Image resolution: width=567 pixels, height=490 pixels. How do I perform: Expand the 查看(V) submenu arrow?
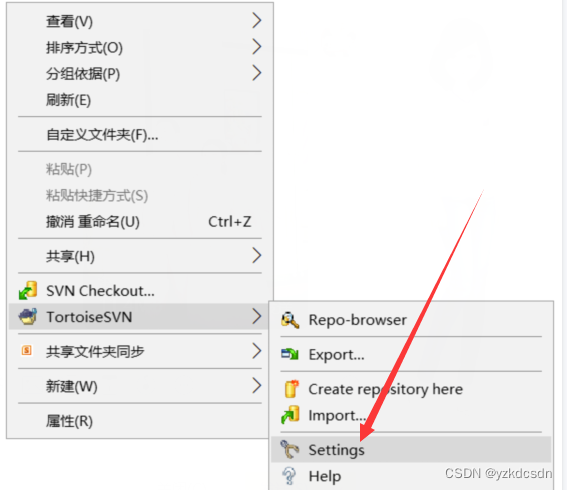(256, 21)
